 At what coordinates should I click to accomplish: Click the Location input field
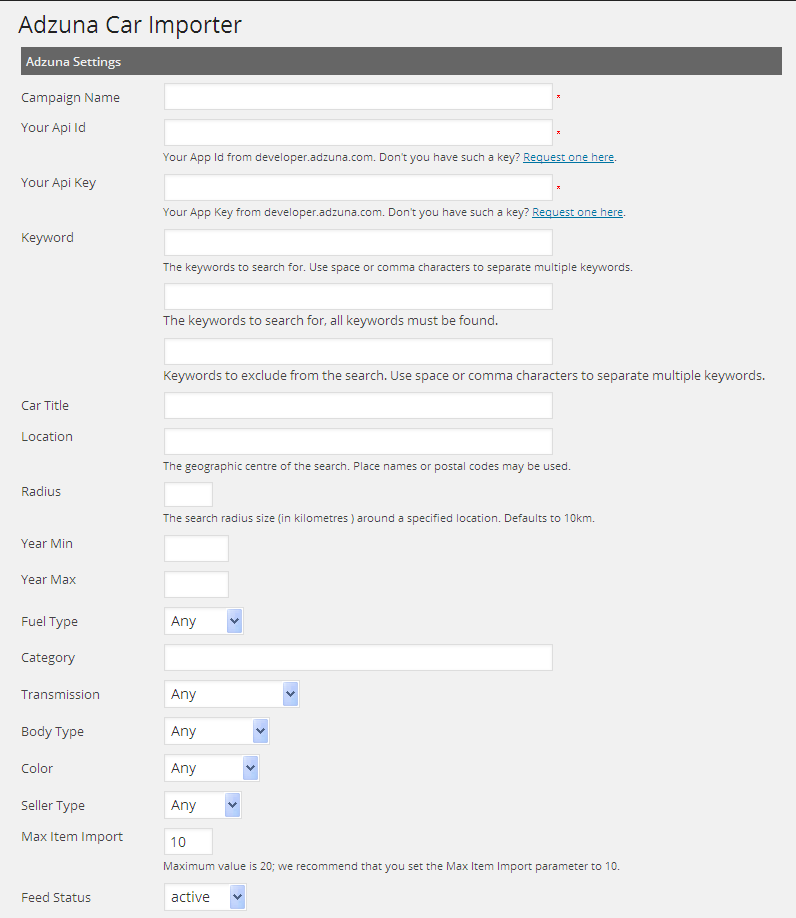tap(358, 442)
